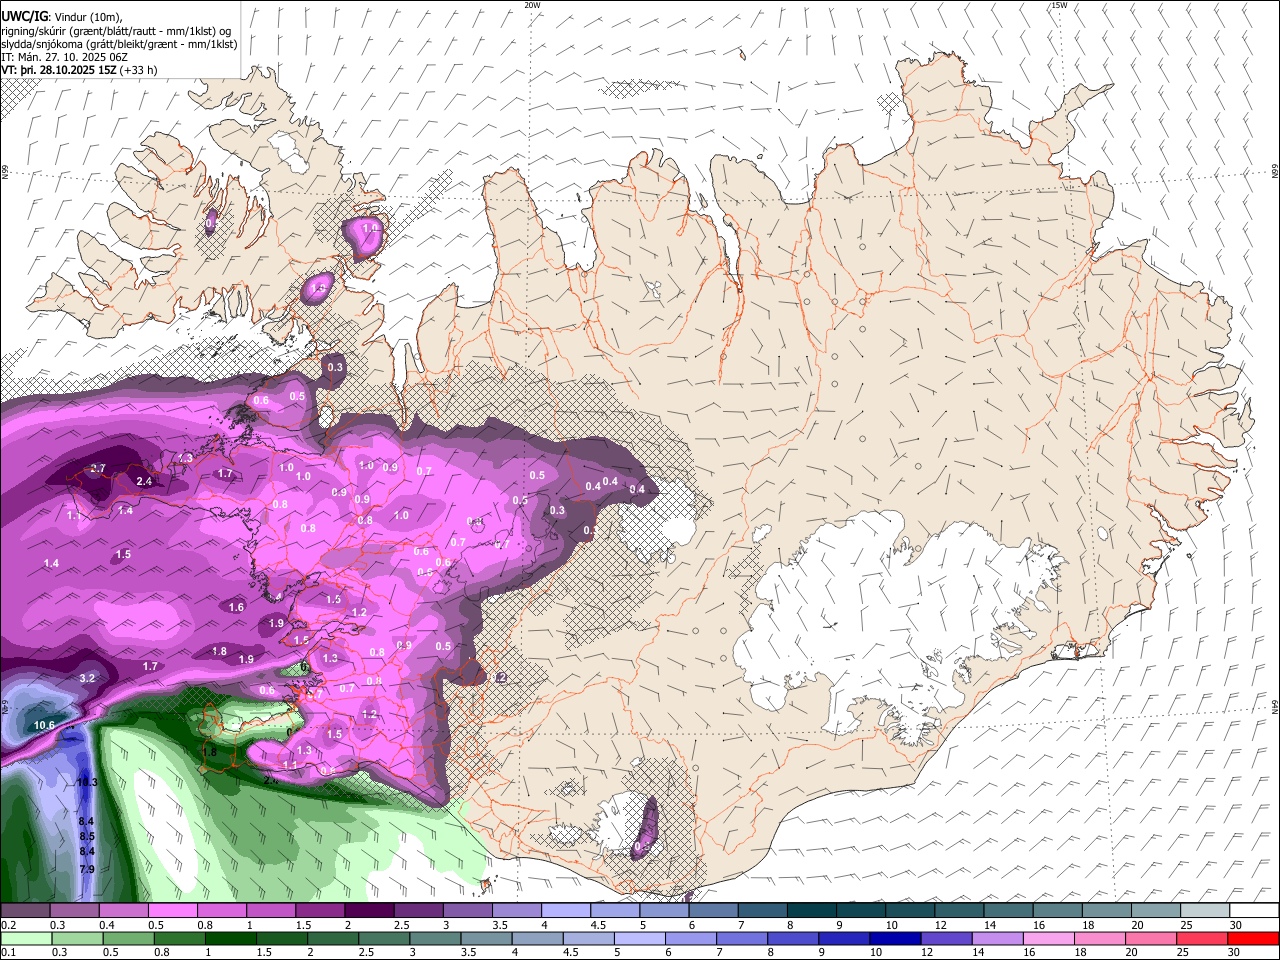
Task: Click the dark teal 8–9 upper legend swatch
Action: (812, 911)
